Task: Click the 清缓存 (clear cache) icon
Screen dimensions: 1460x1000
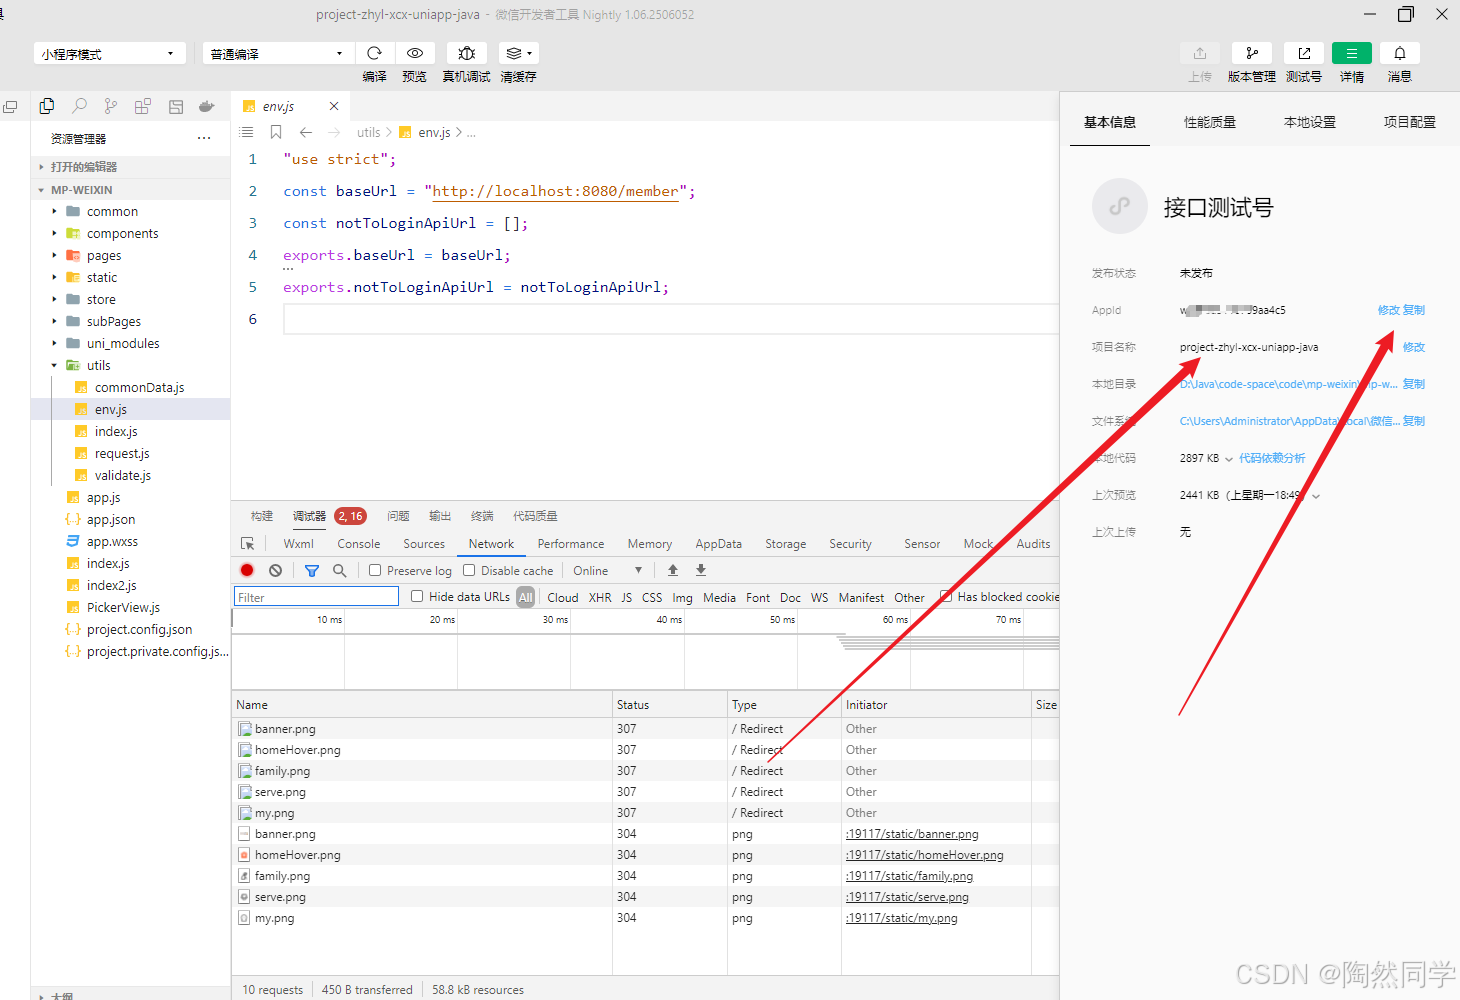Action: (x=517, y=53)
